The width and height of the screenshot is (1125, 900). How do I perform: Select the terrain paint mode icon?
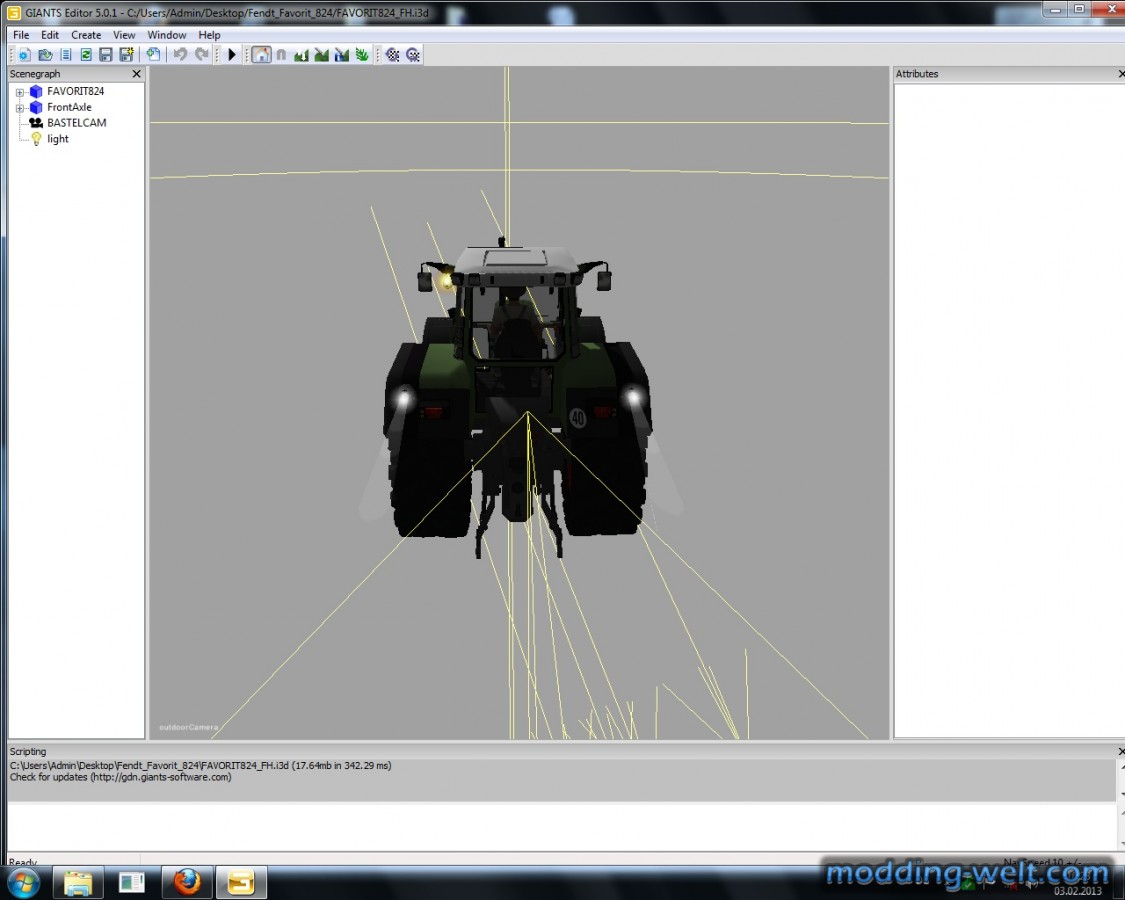[321, 55]
